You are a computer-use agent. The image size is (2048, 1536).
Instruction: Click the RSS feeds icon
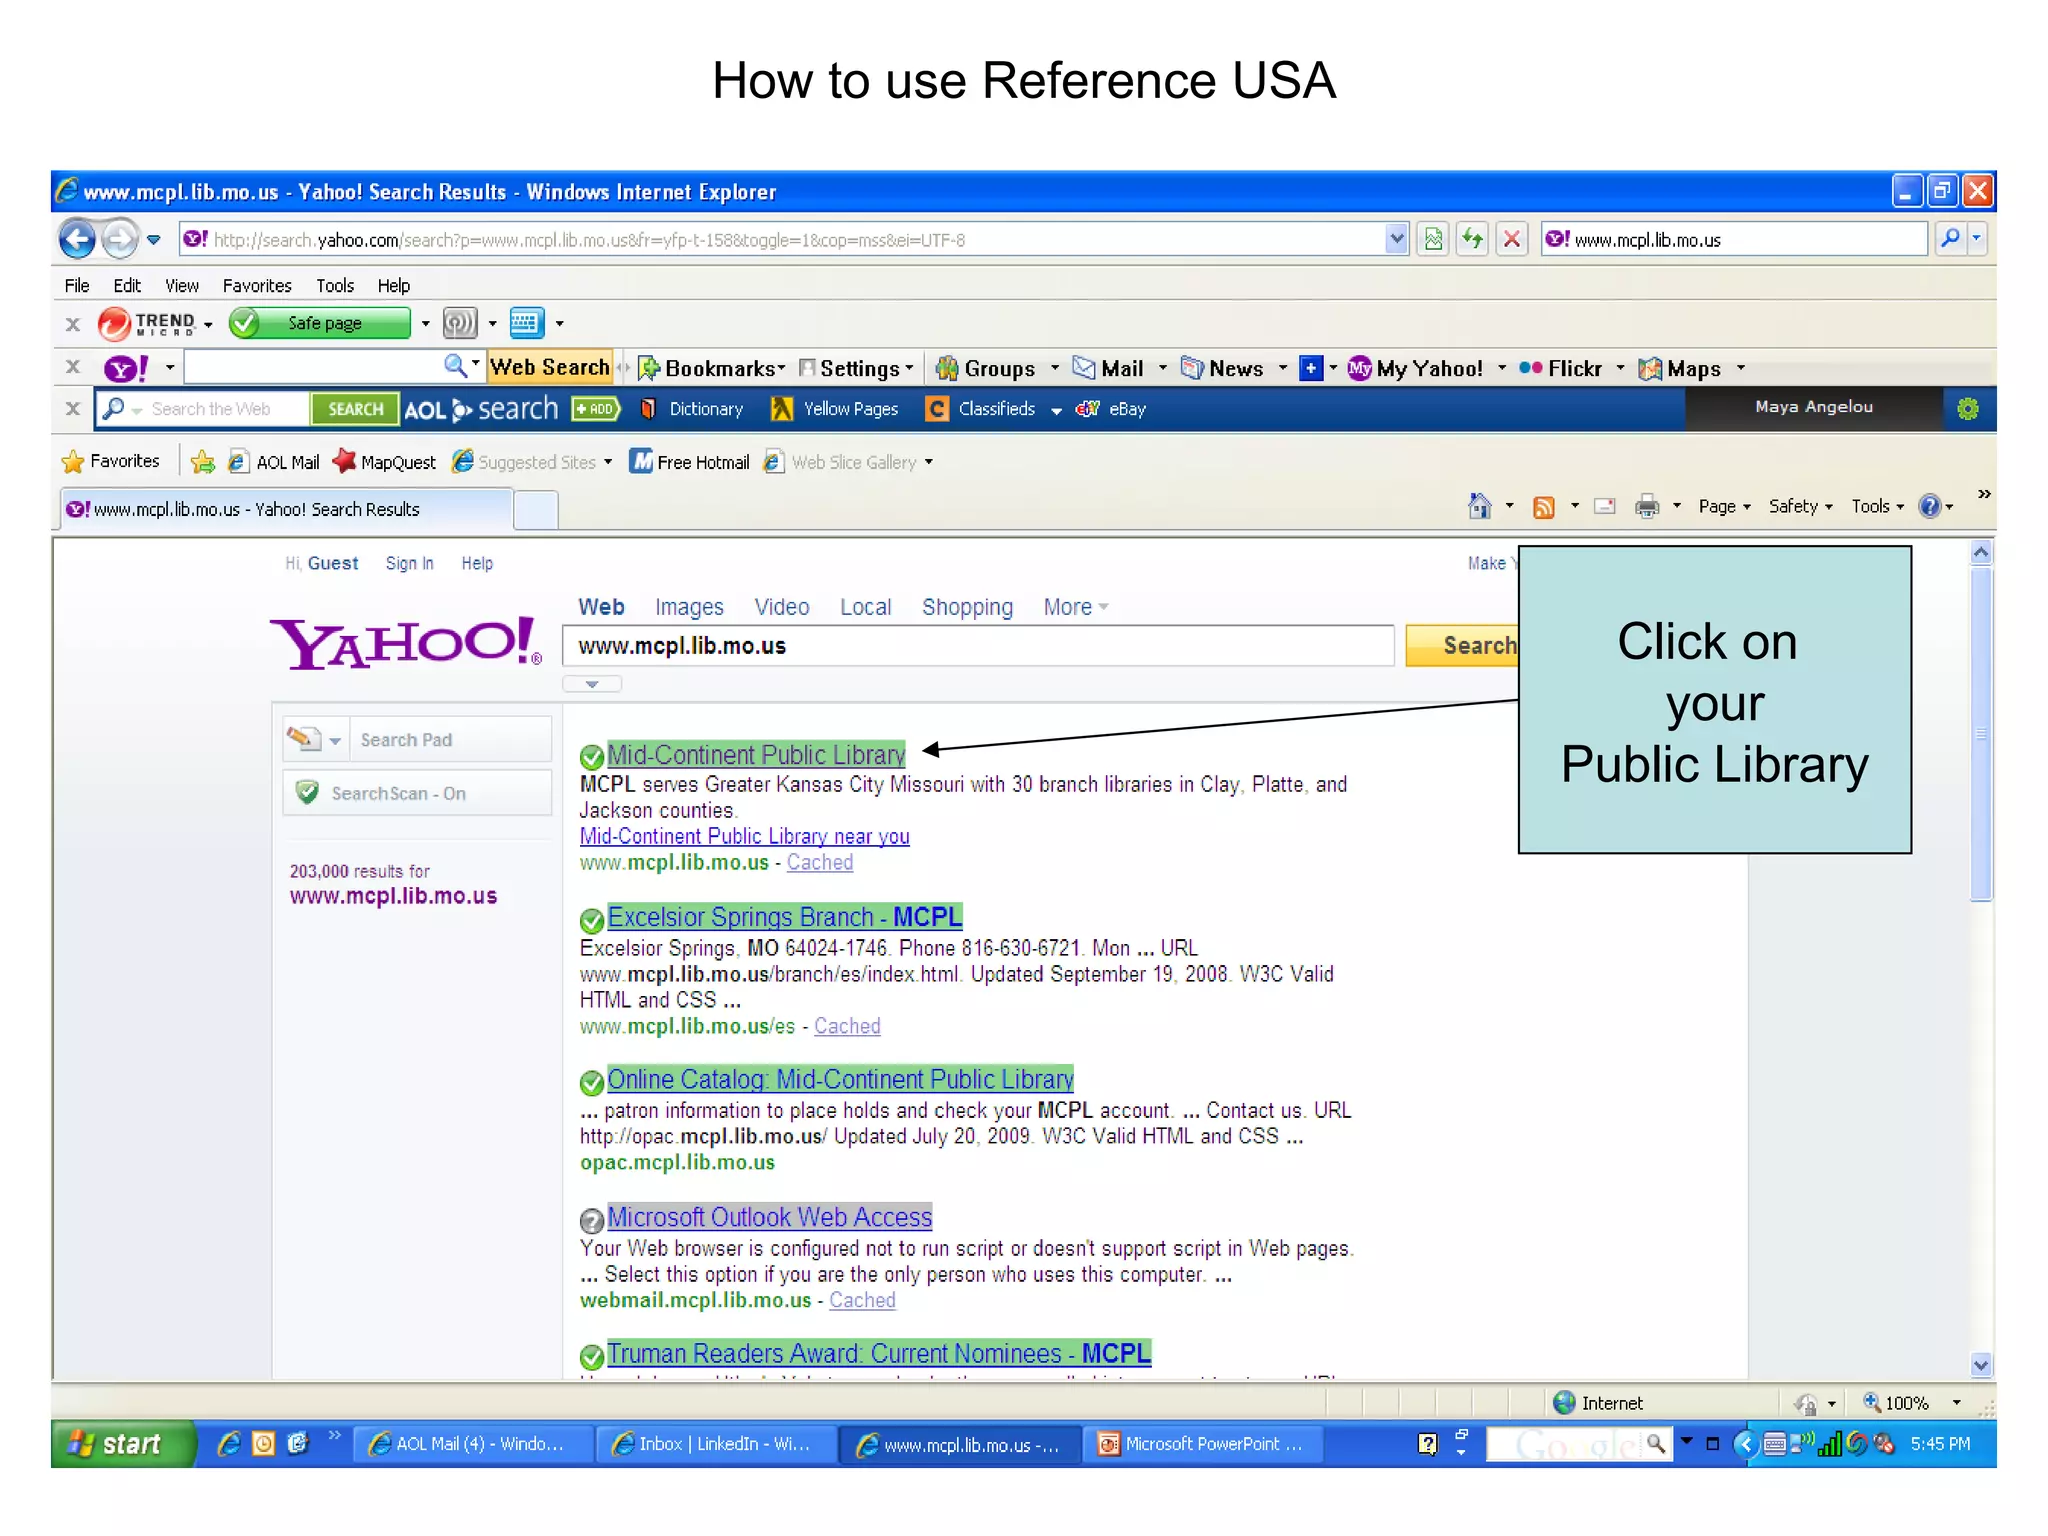click(x=1544, y=507)
